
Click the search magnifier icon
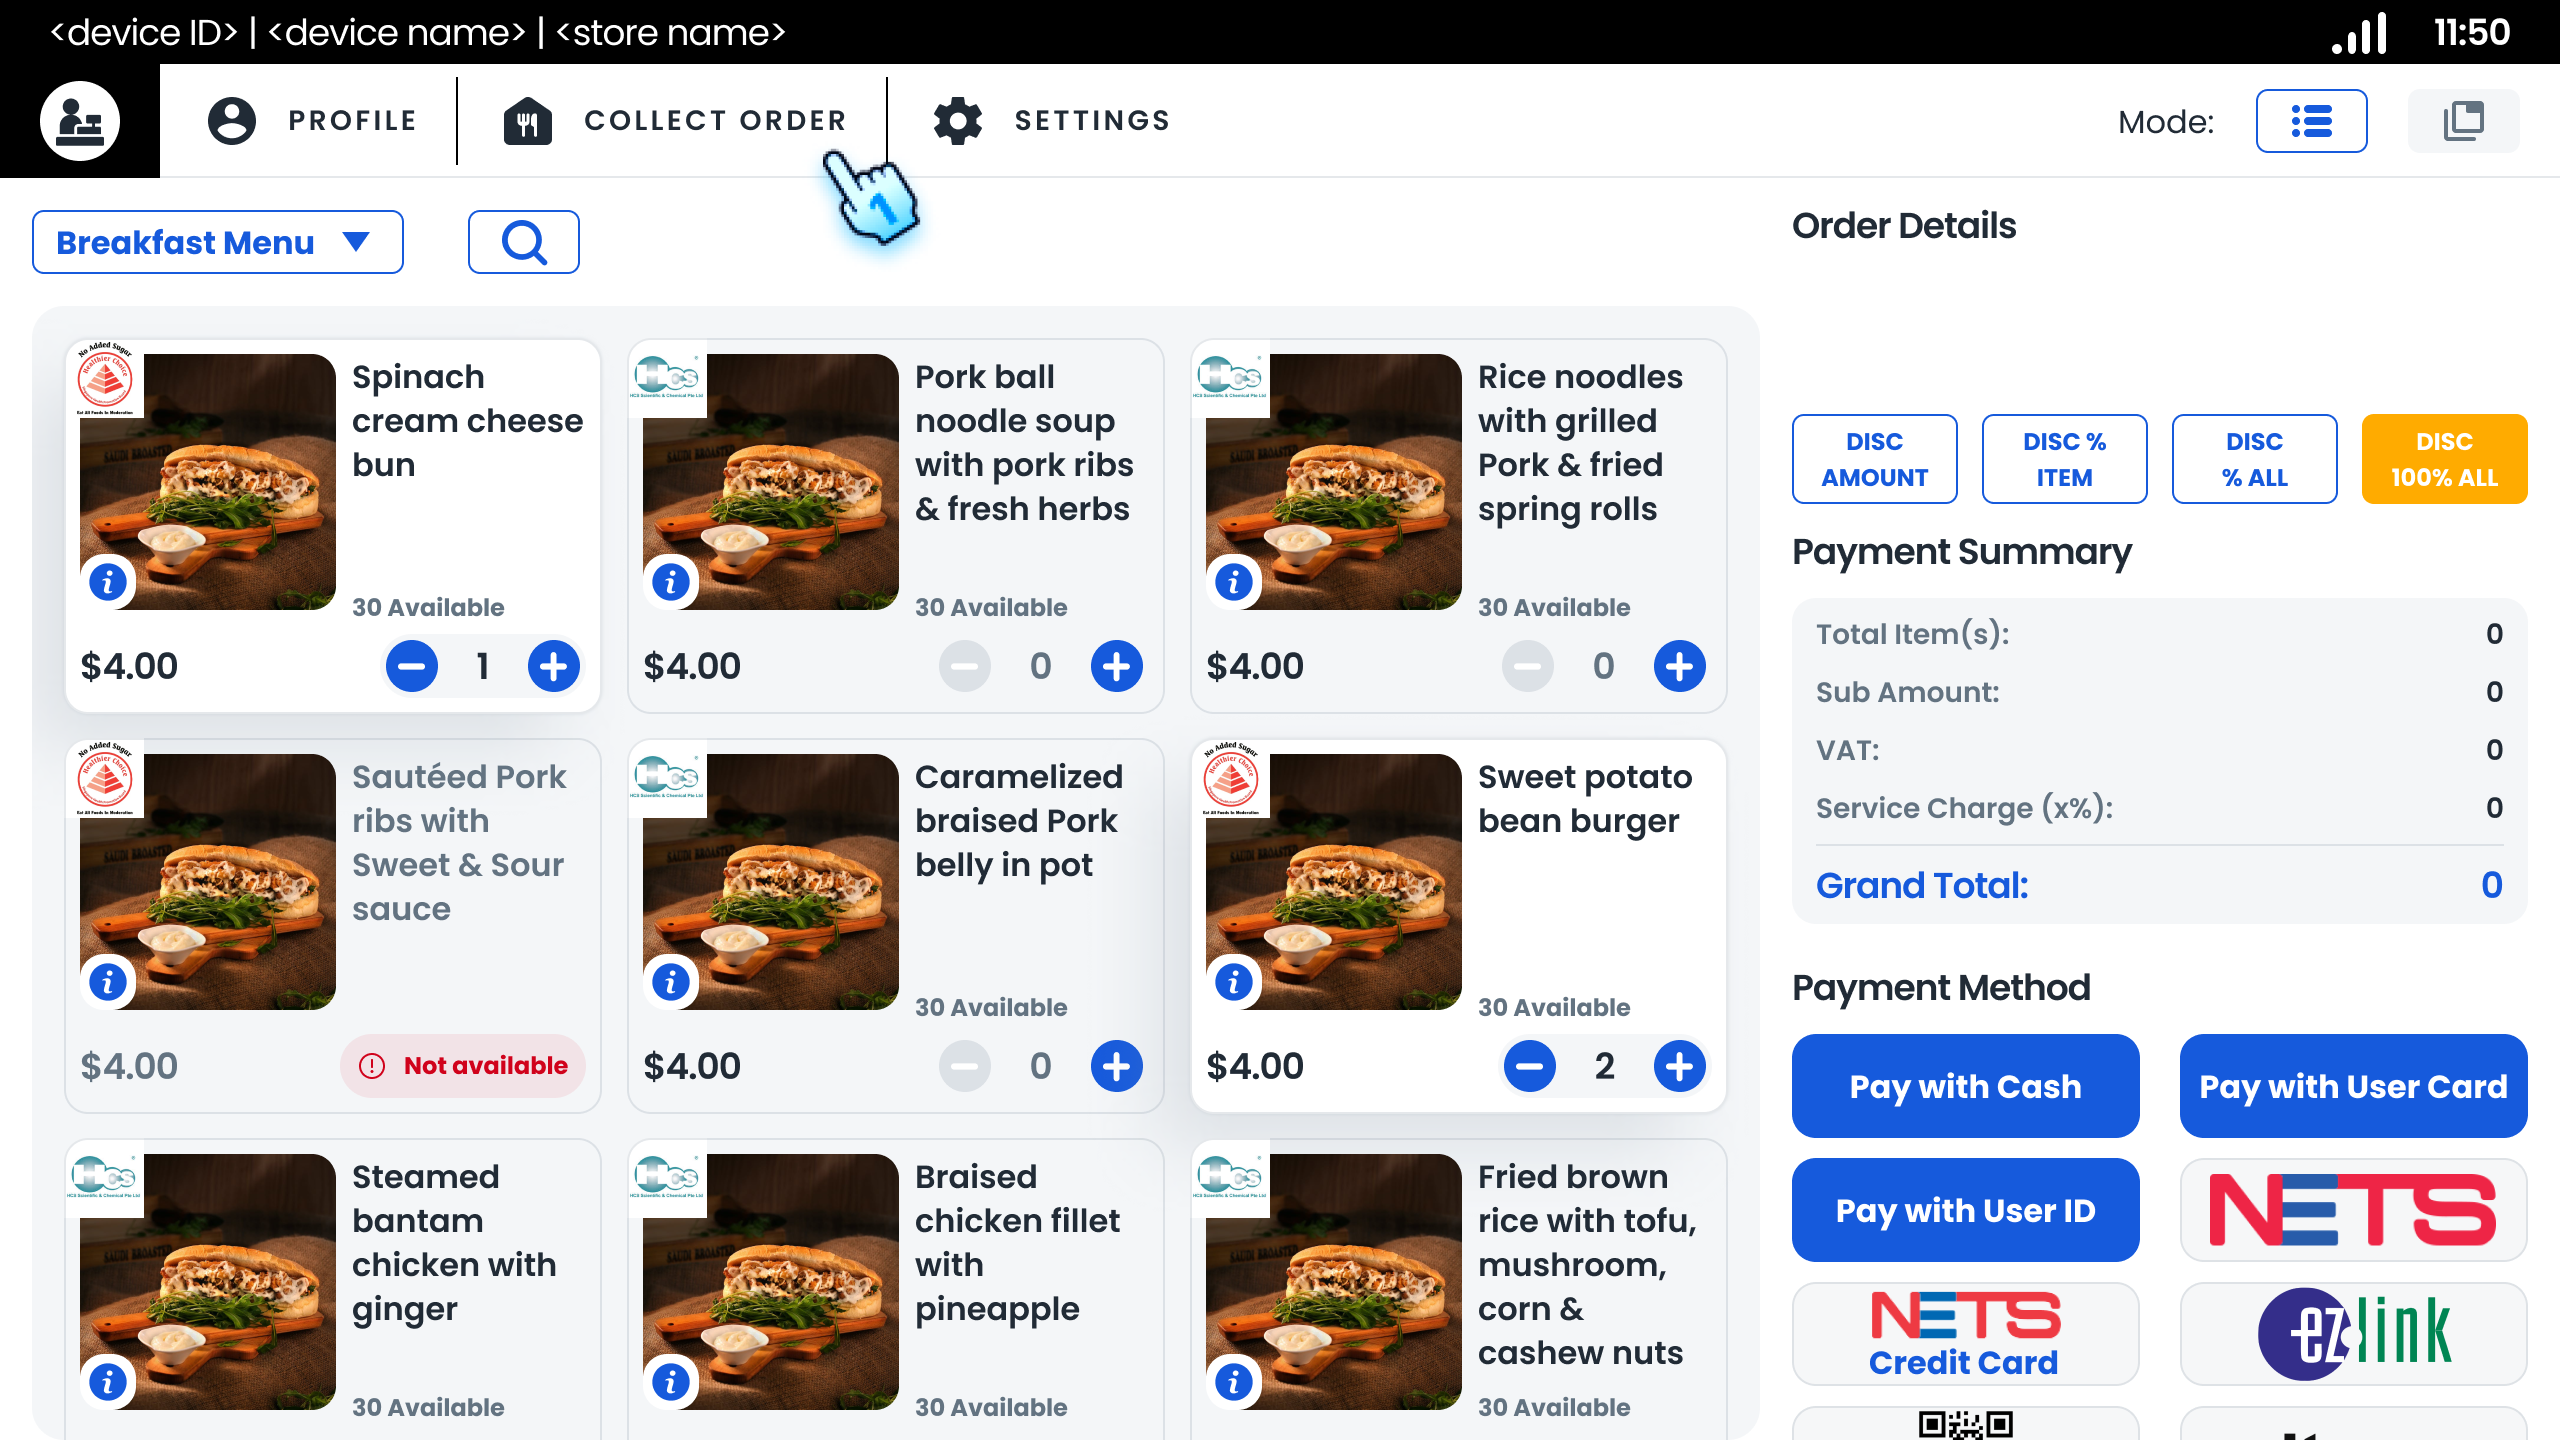[x=524, y=242]
